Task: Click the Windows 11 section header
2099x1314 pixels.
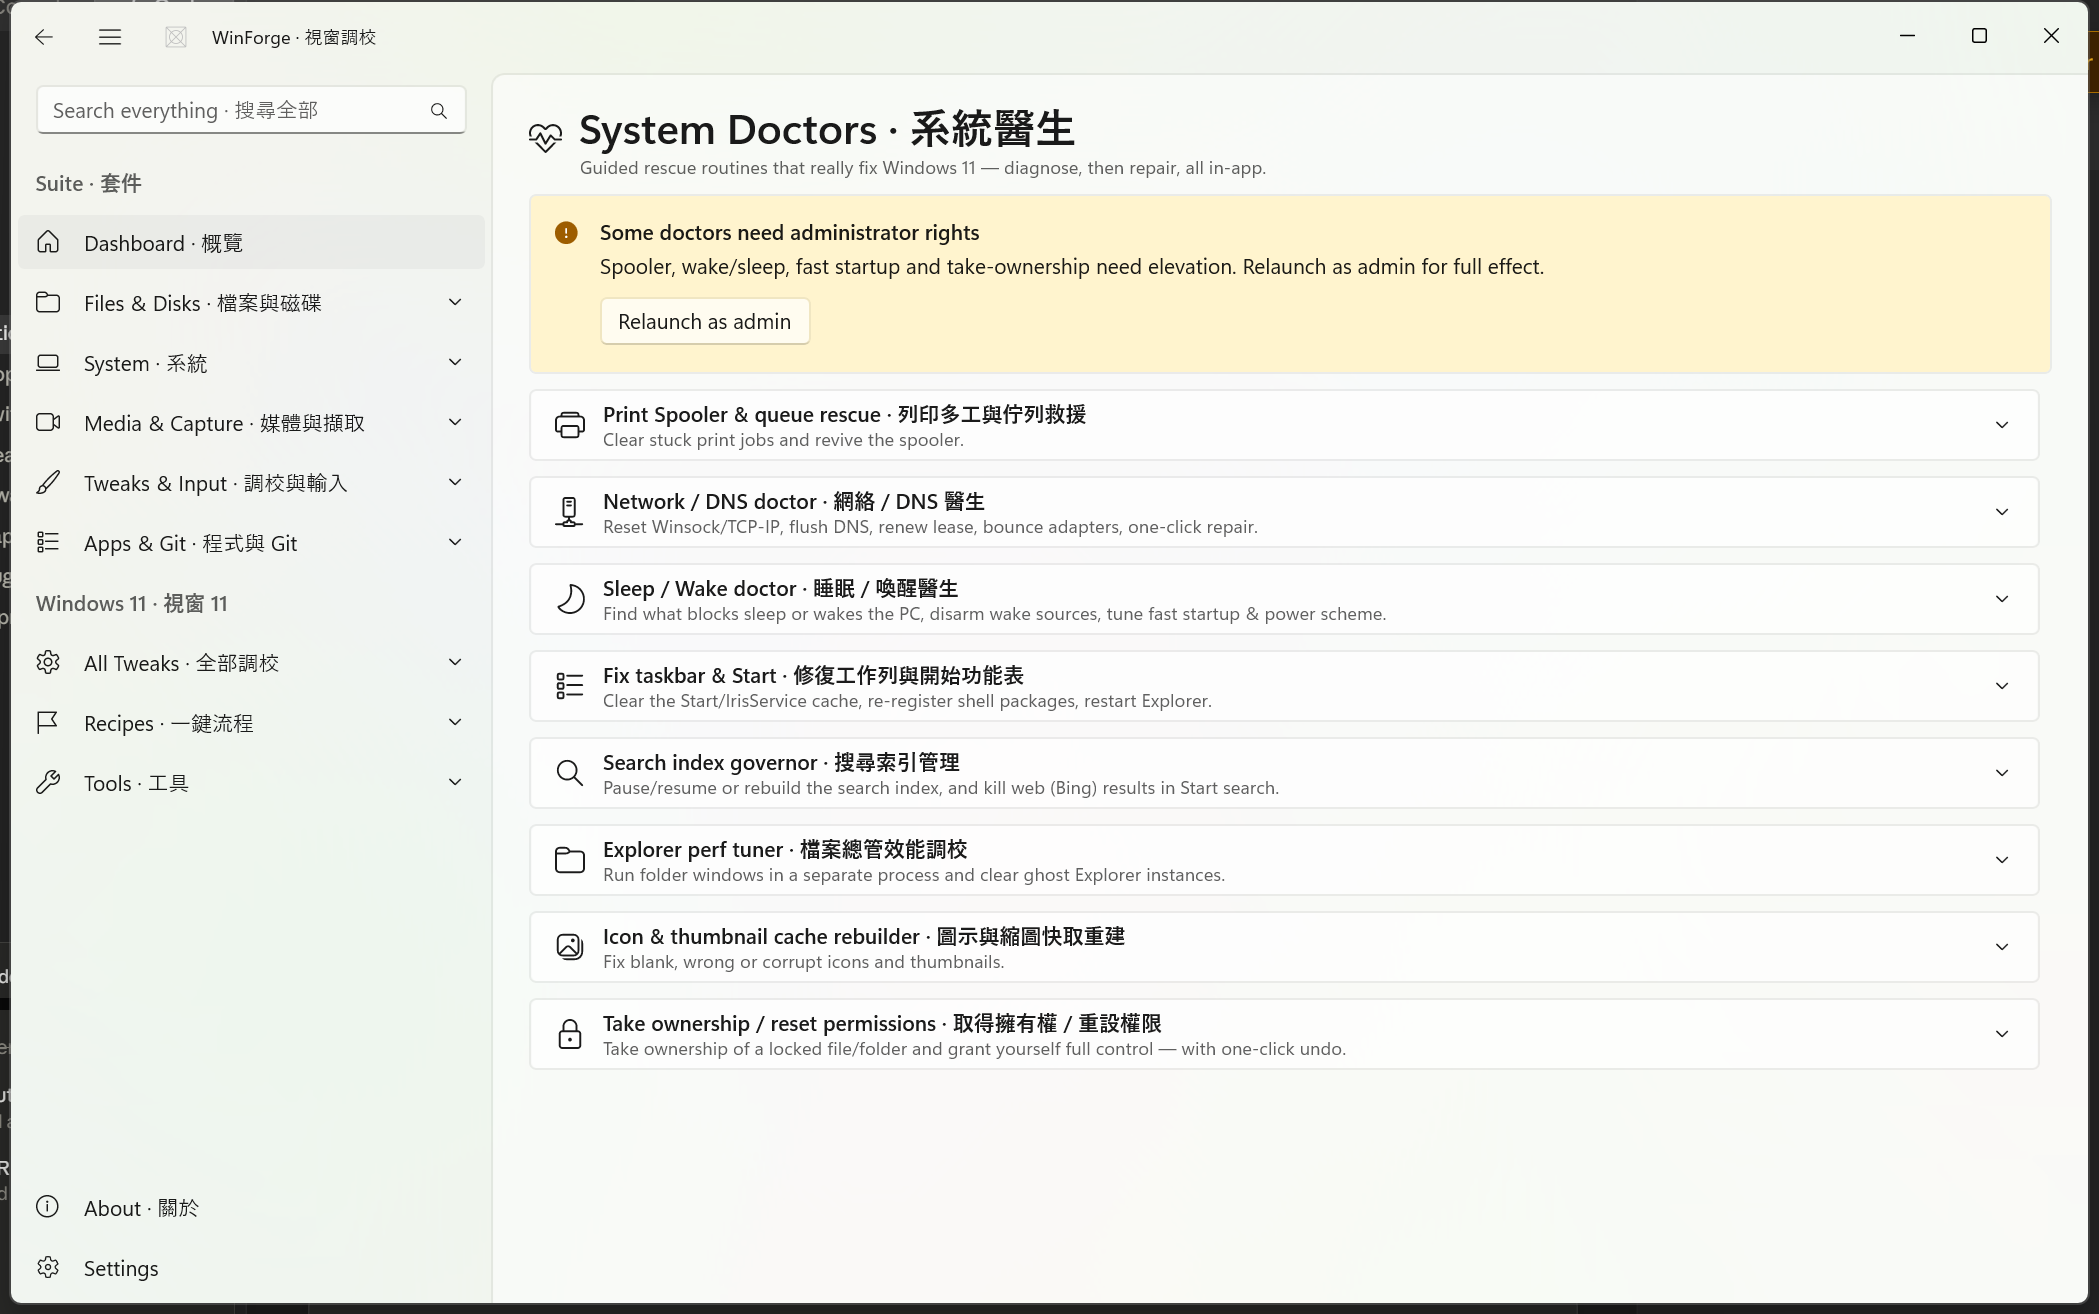Action: coord(132,603)
